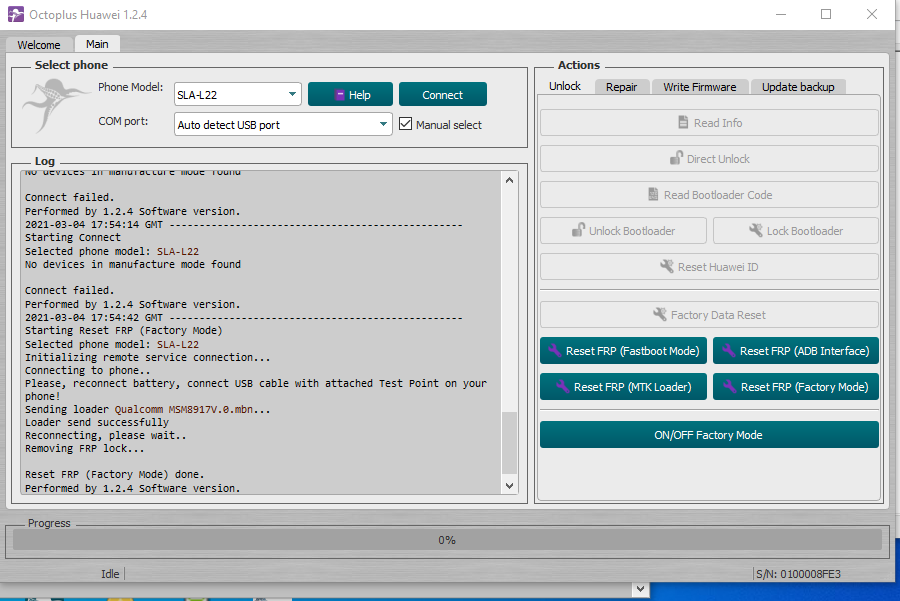The height and width of the screenshot is (601, 900).
Task: Click the Read Info button
Action: click(709, 123)
